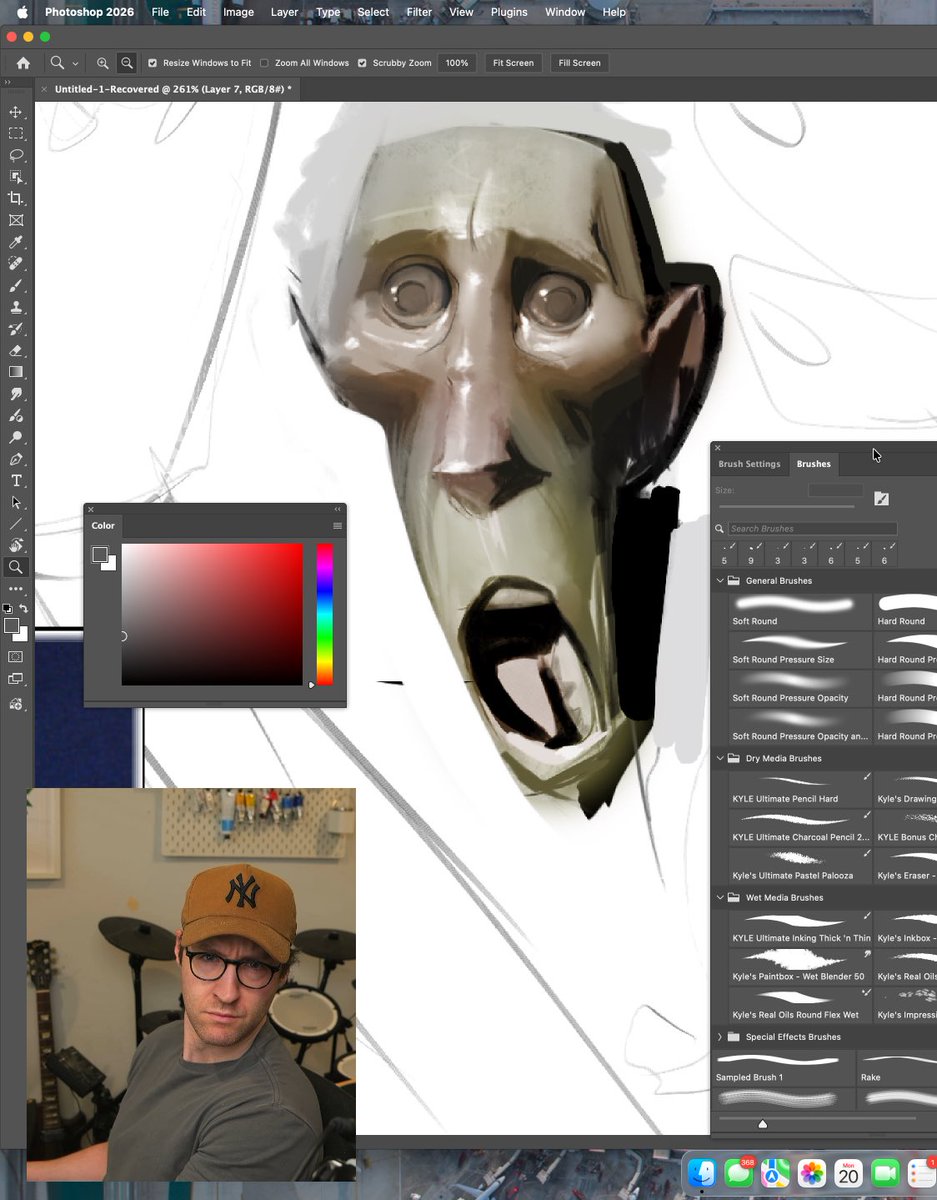Click the Search Brushes field
The image size is (937, 1200).
(812, 529)
